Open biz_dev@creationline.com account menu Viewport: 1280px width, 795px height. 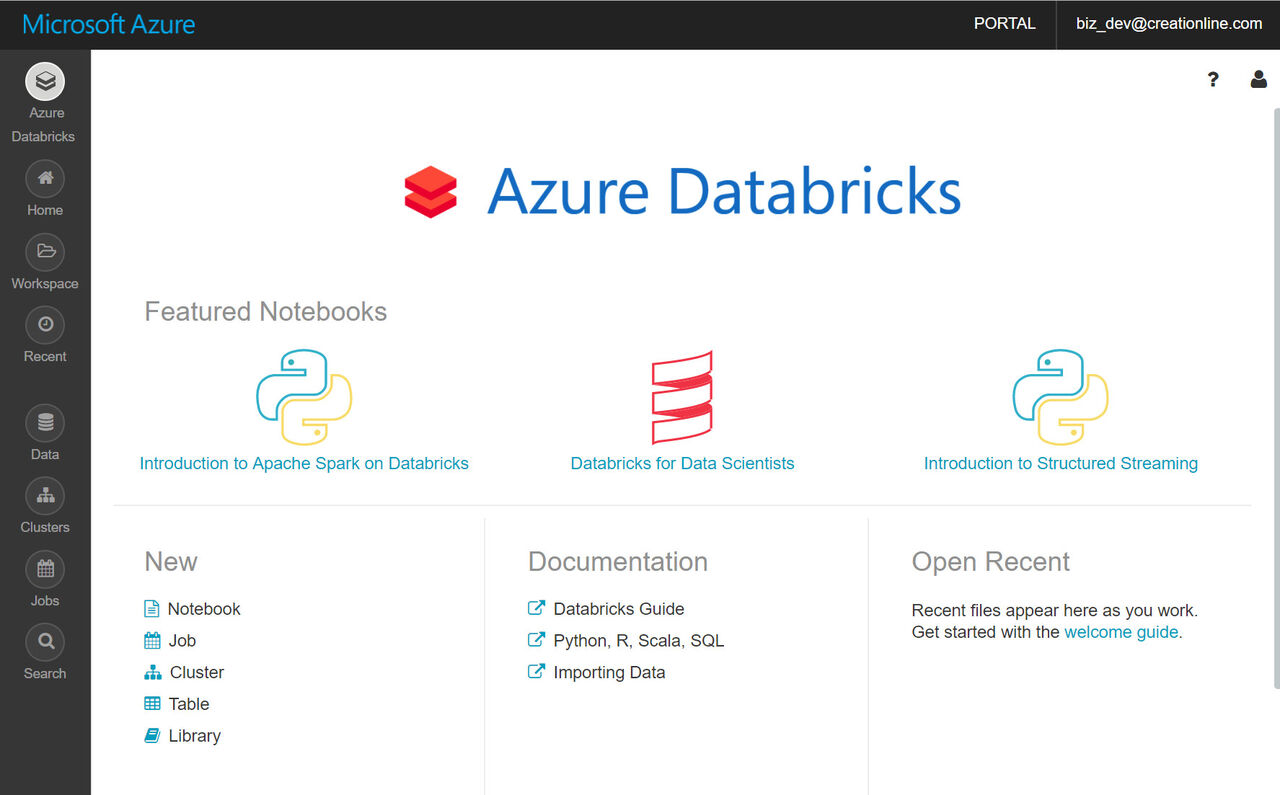pos(1169,23)
